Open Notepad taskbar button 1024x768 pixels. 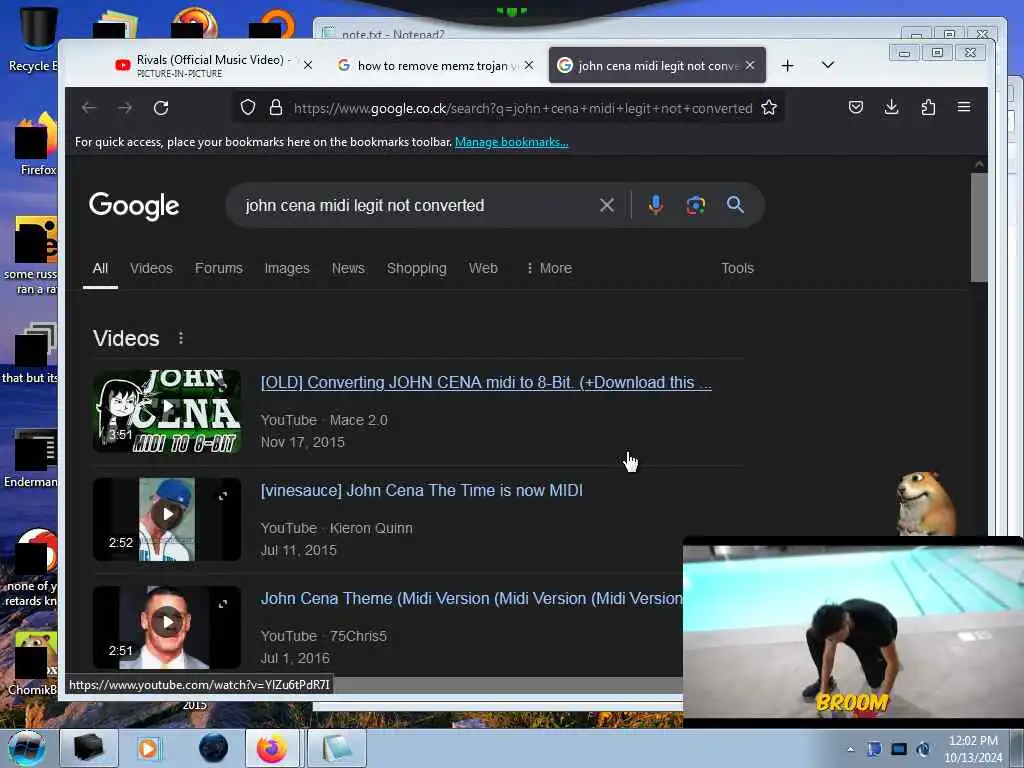pos(336,748)
